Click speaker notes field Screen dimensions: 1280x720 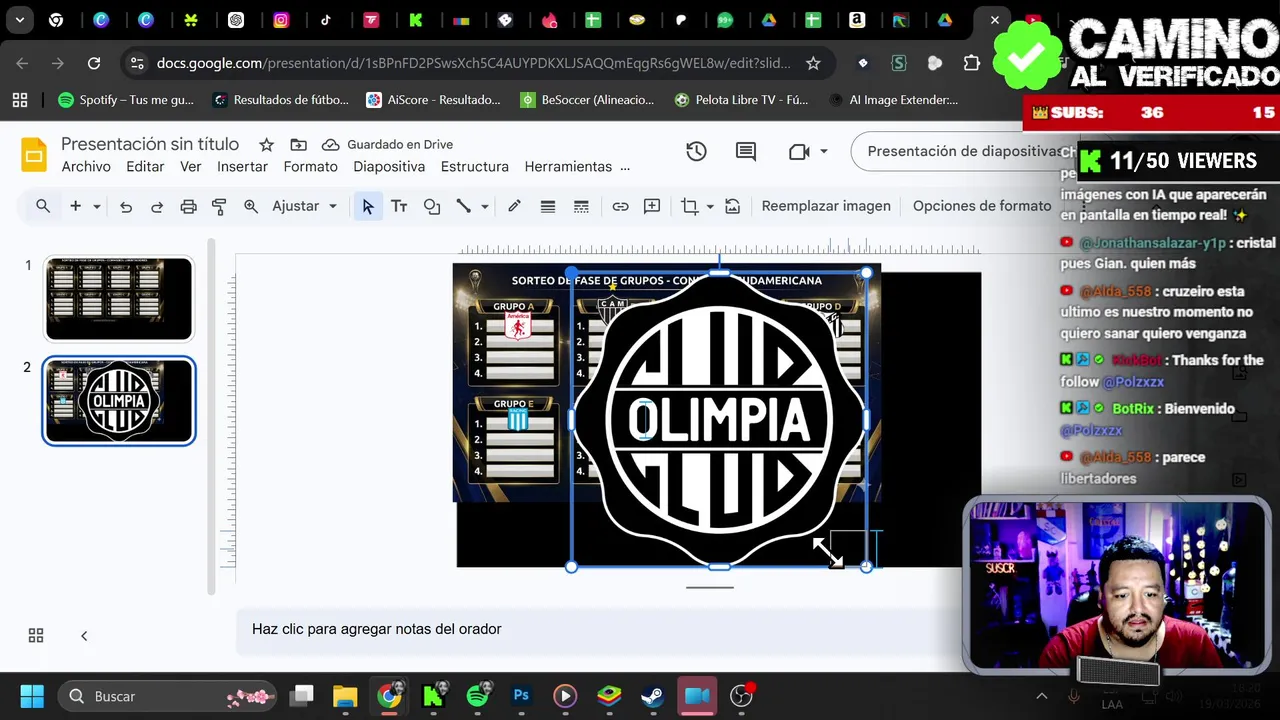600,629
